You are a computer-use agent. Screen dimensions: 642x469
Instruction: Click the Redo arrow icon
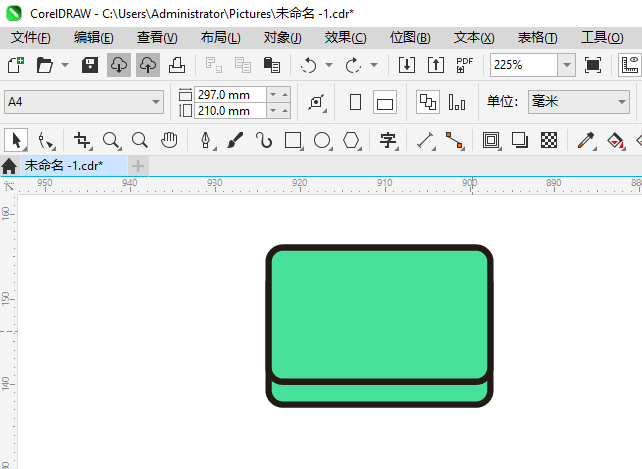353,65
